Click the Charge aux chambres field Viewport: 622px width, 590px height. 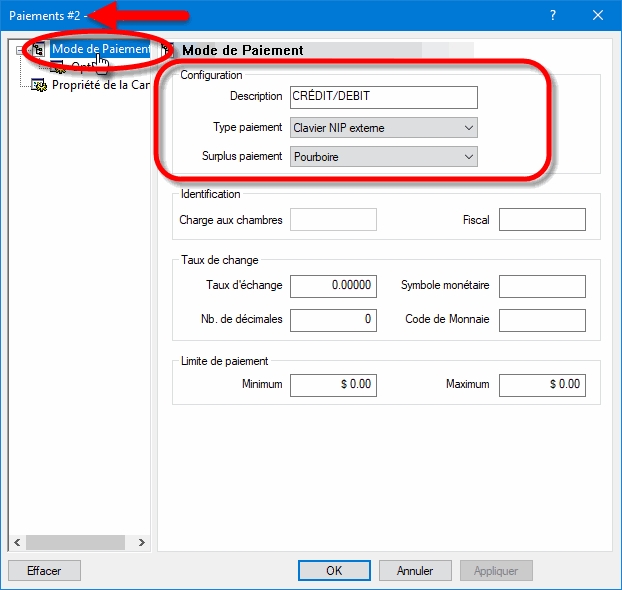coord(333,220)
